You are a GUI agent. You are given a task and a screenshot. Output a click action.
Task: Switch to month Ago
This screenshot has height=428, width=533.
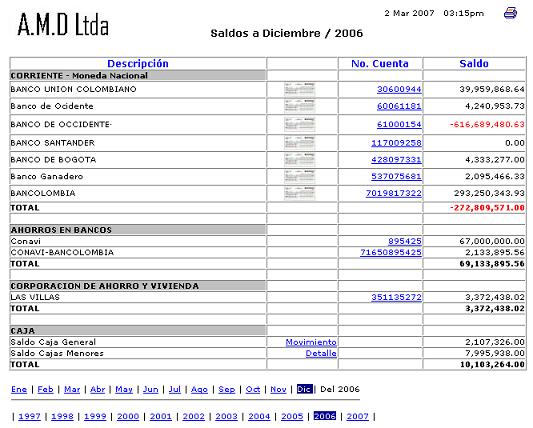point(199,389)
